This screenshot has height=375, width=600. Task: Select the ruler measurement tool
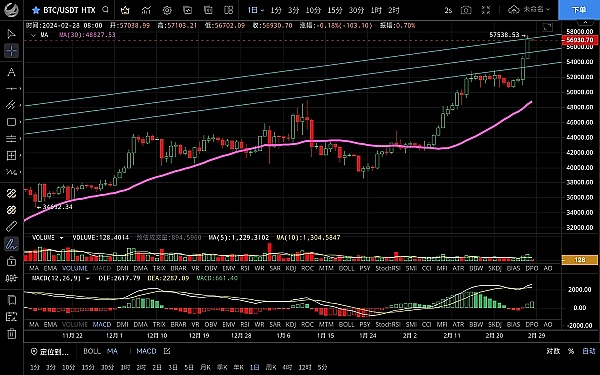click(11, 227)
